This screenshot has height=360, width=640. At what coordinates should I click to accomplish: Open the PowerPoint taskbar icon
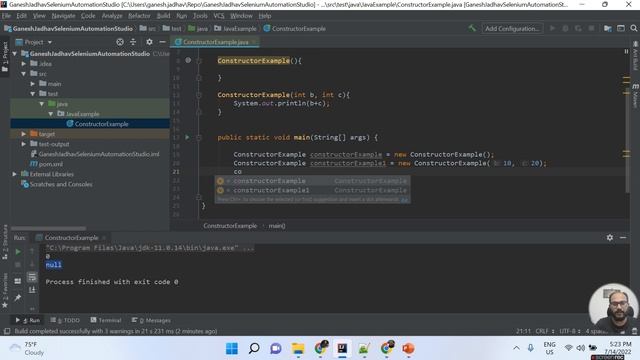[x=408, y=349]
